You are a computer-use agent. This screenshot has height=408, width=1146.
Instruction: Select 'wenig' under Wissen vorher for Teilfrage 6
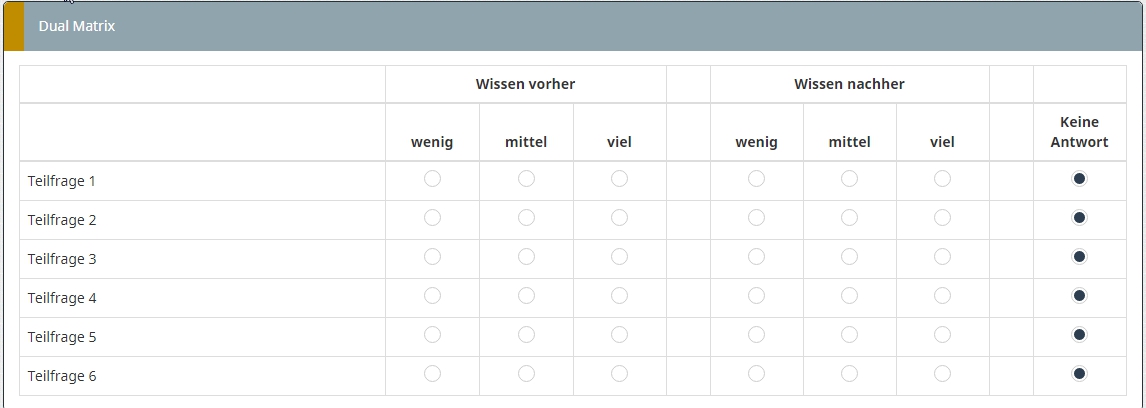(432, 374)
